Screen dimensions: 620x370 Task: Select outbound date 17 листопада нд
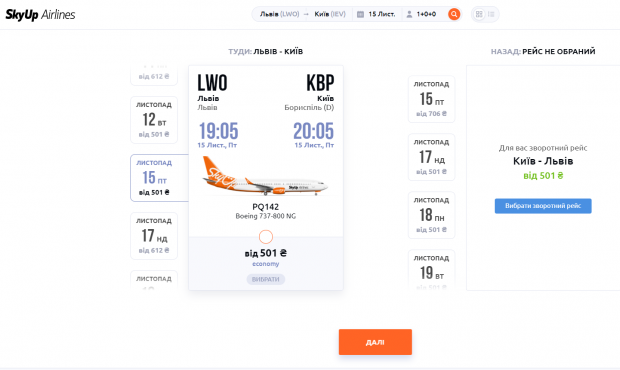click(x=154, y=236)
